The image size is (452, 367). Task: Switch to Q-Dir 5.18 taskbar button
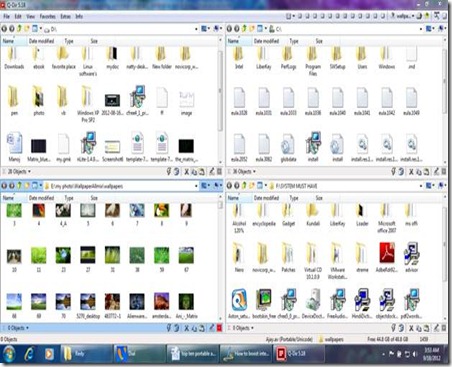pos(298,354)
